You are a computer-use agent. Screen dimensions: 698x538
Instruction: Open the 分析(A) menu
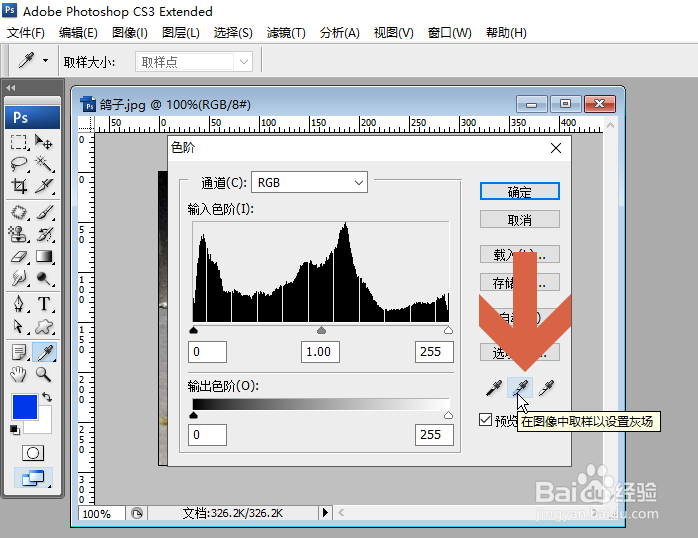click(x=339, y=33)
